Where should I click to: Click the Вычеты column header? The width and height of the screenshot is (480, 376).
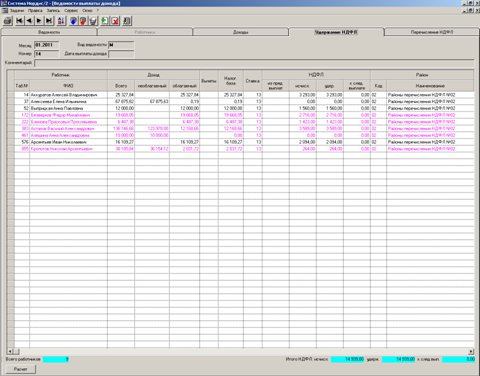(x=209, y=81)
